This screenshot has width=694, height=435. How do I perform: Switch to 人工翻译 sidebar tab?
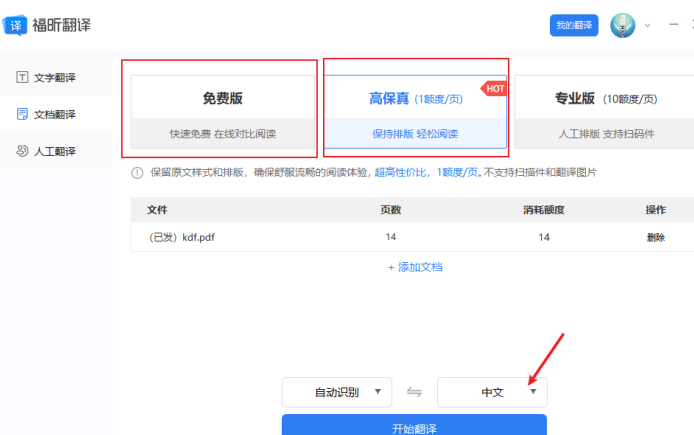coord(56,151)
